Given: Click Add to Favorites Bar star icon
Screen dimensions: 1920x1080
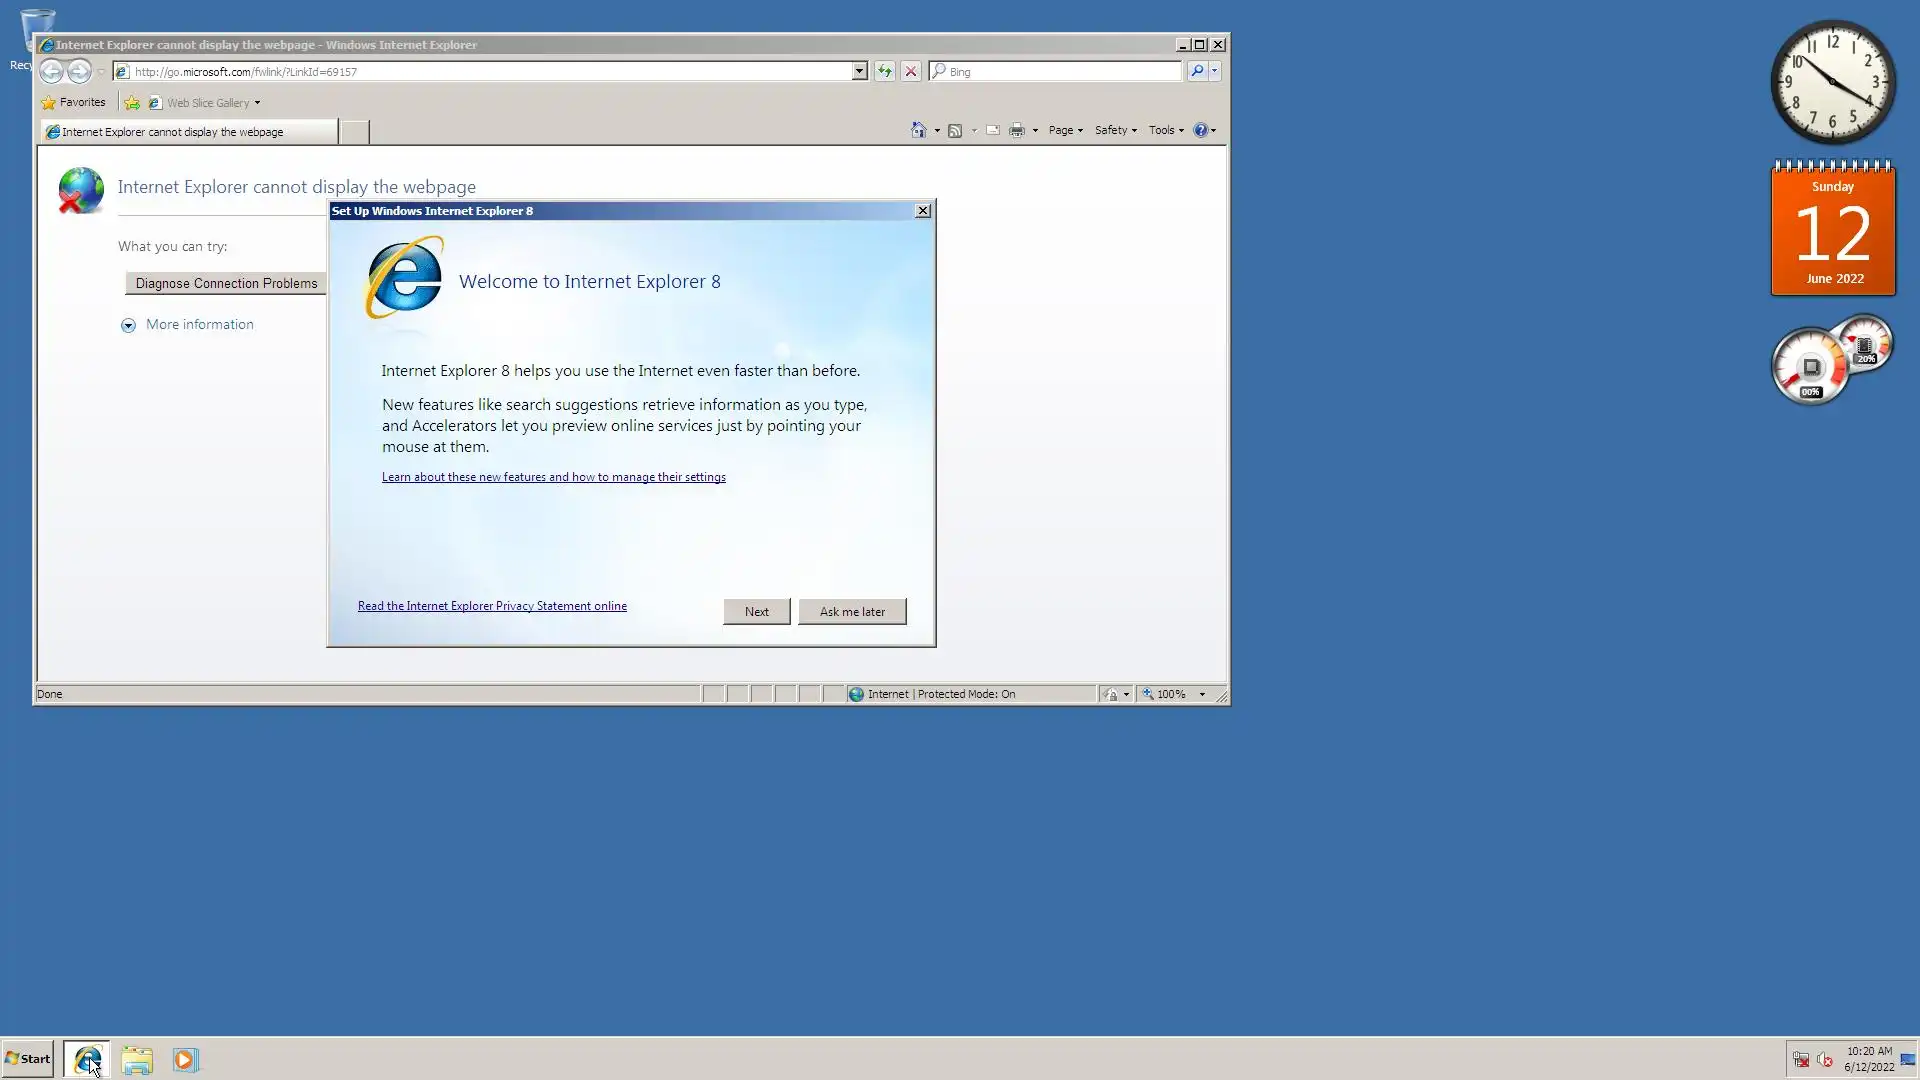Looking at the screenshot, I should pyautogui.click(x=132, y=102).
